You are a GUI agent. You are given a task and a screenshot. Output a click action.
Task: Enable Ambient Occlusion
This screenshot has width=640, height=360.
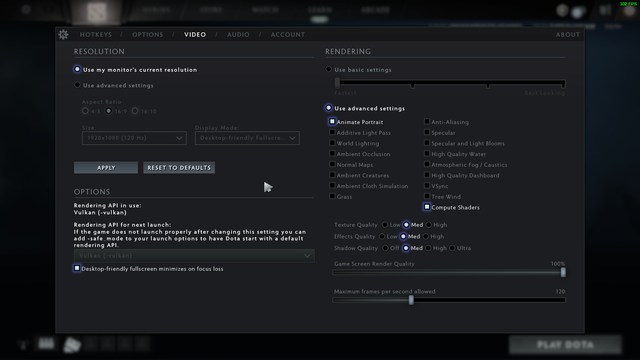point(332,153)
